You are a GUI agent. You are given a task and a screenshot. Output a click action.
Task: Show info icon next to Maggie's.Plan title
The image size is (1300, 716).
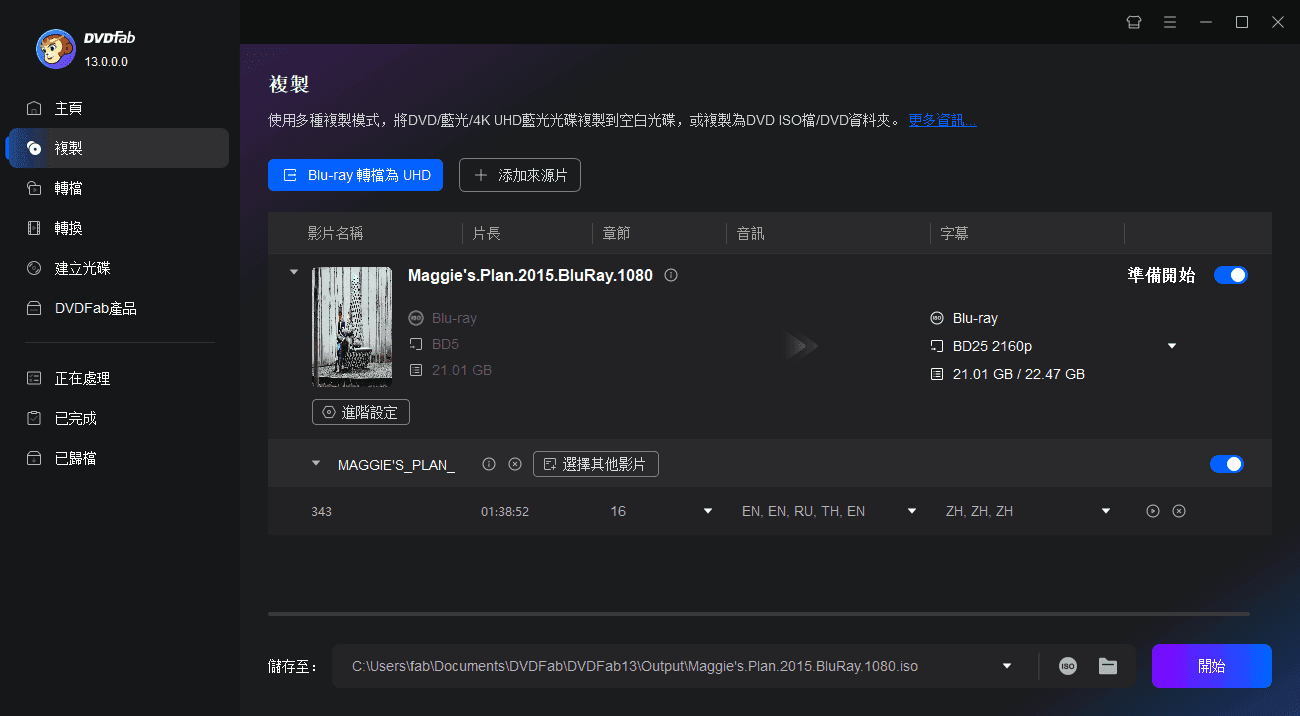pos(671,275)
